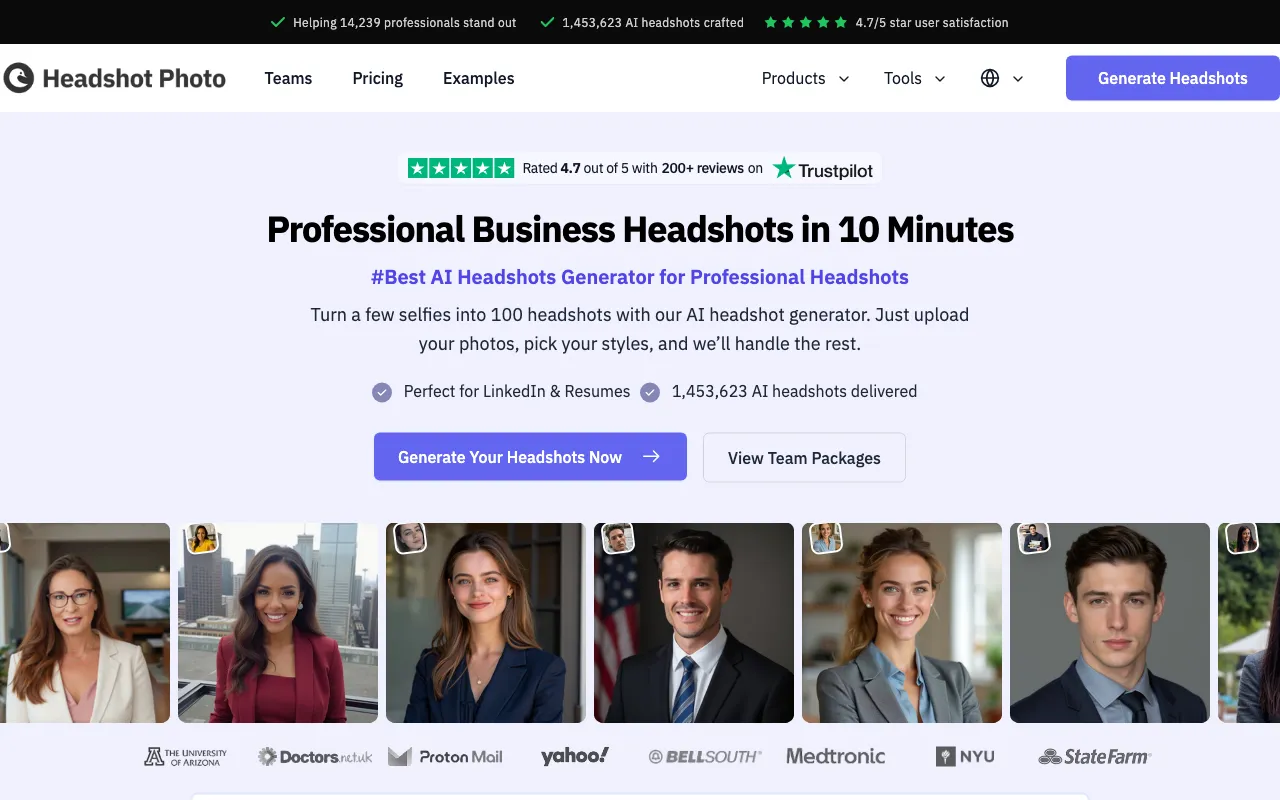Click small selfie inset on gray blazer woman photo

826,538
